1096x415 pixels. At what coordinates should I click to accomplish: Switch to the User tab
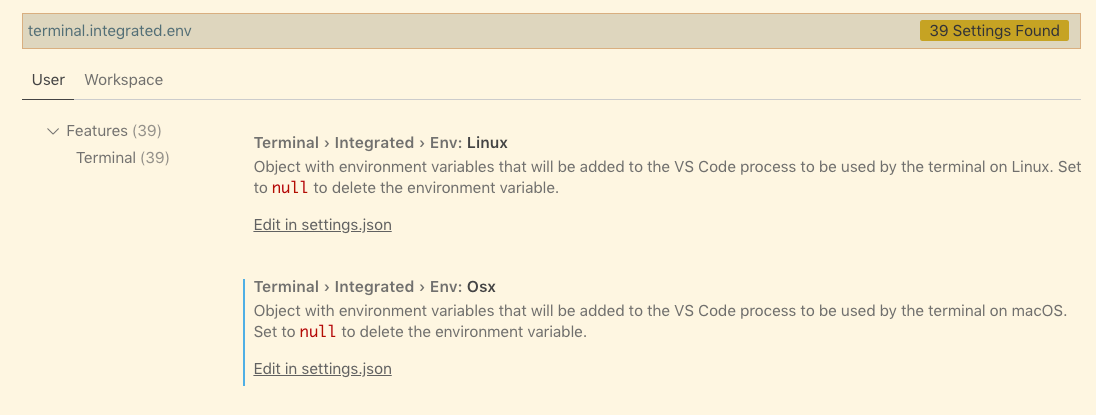[x=48, y=80]
